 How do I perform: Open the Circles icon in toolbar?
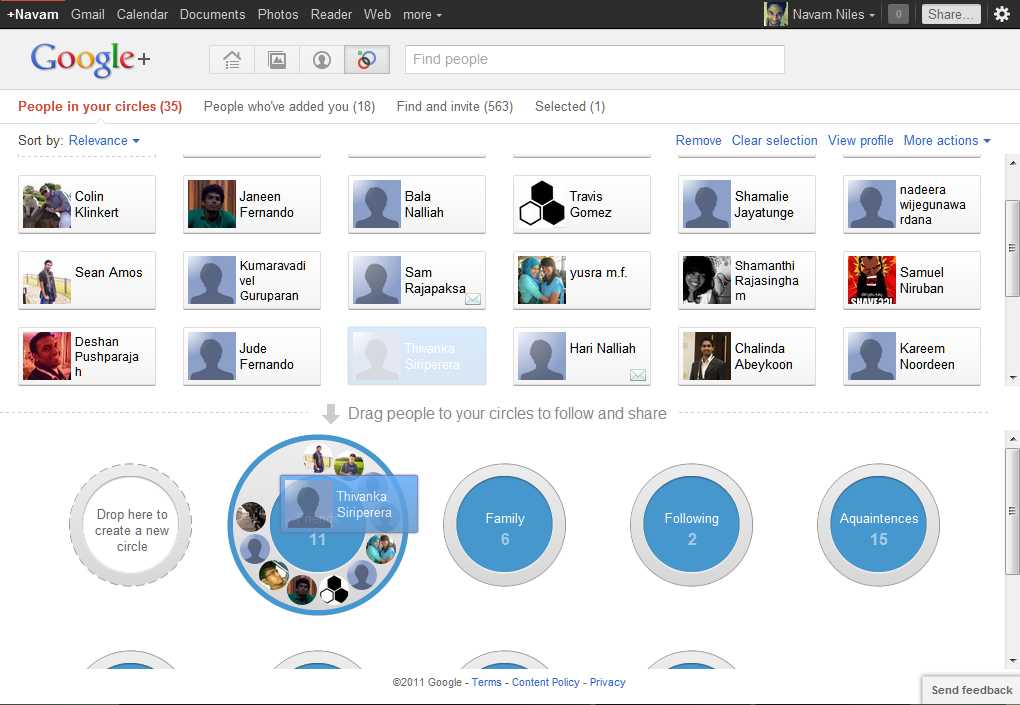coord(367,60)
